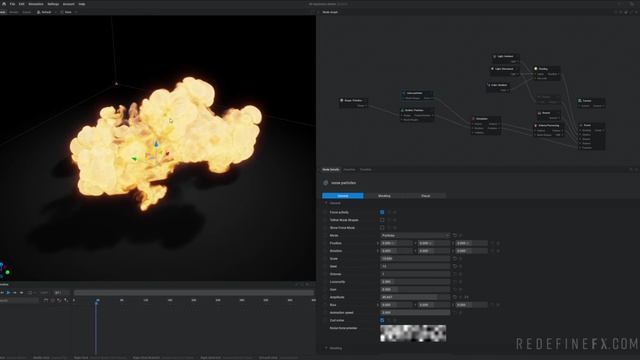Select the General properties tab
The height and width of the screenshot is (360, 640).
click(342, 196)
